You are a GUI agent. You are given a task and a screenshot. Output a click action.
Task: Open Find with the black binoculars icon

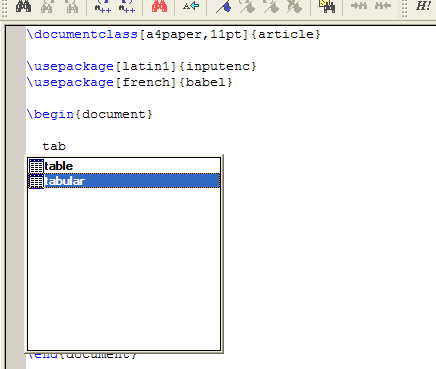(24, 7)
